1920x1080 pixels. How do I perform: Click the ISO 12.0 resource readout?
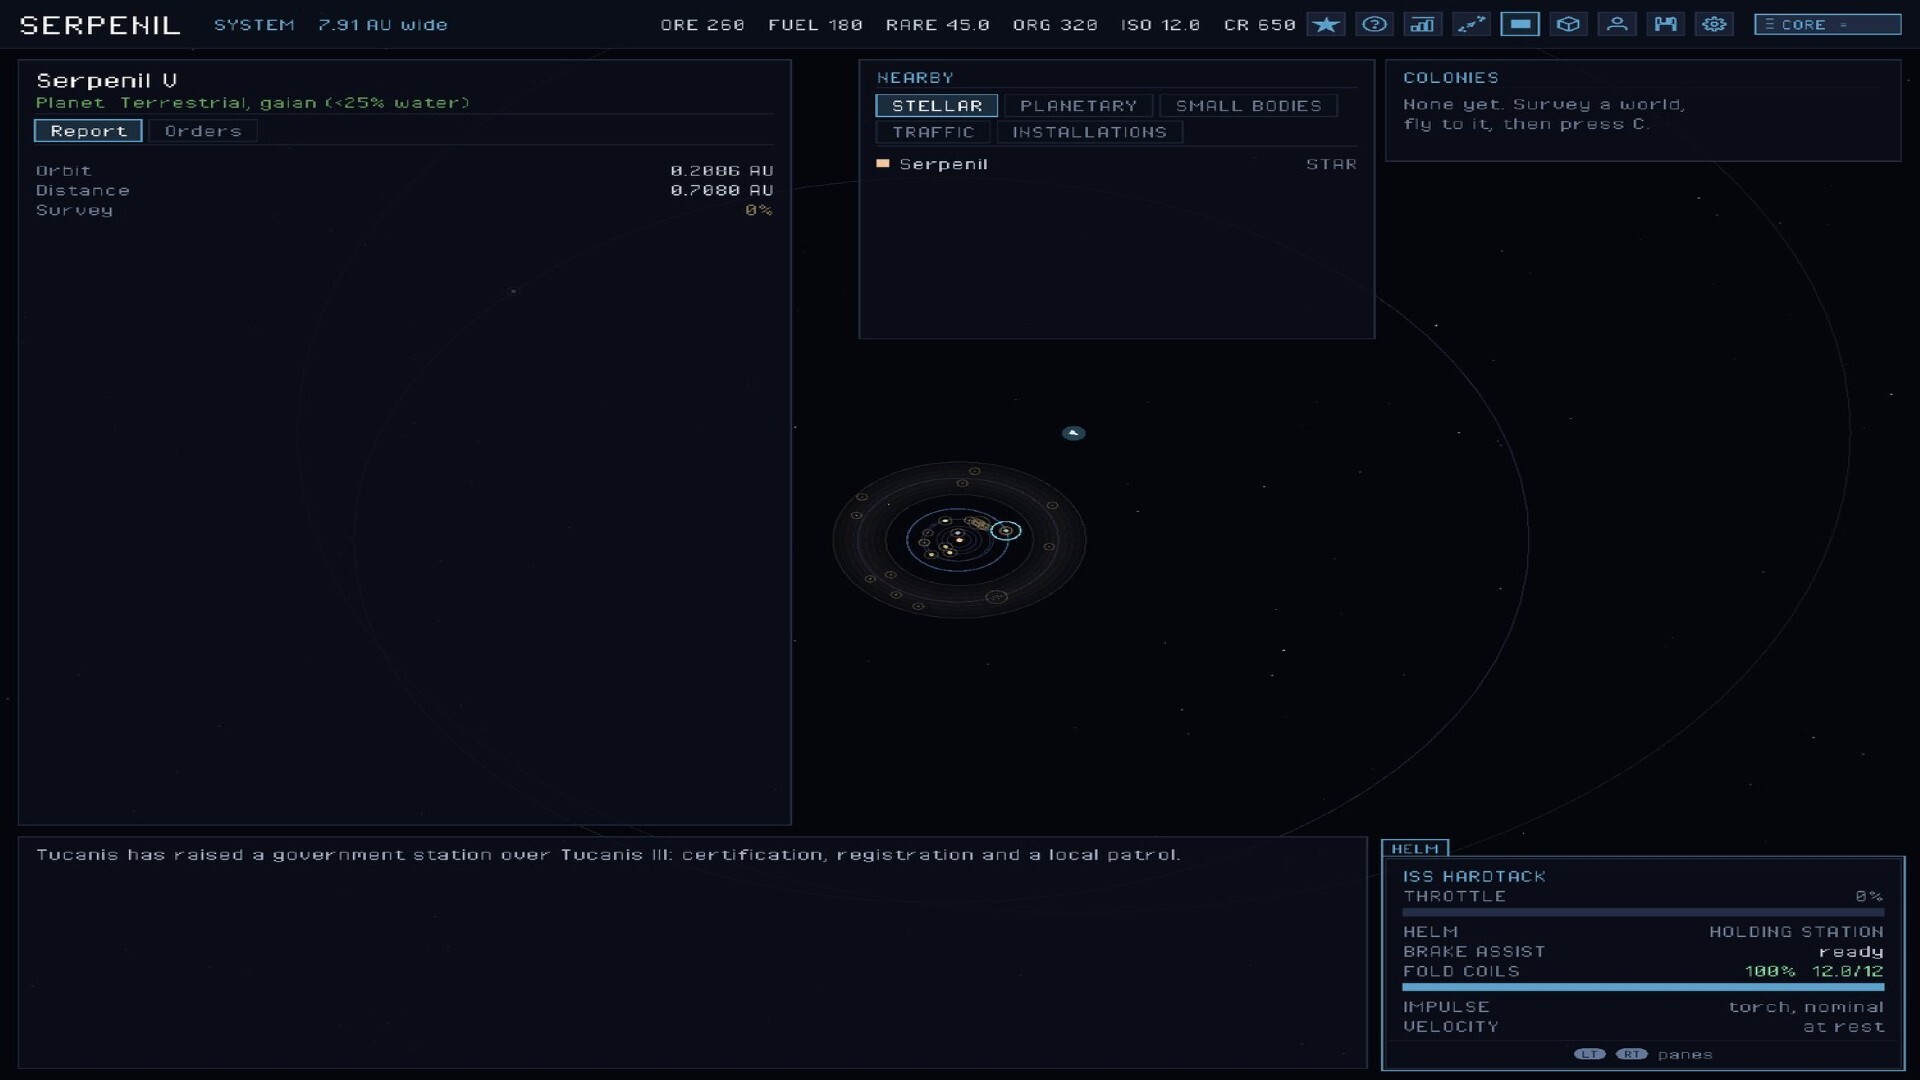1160,25
